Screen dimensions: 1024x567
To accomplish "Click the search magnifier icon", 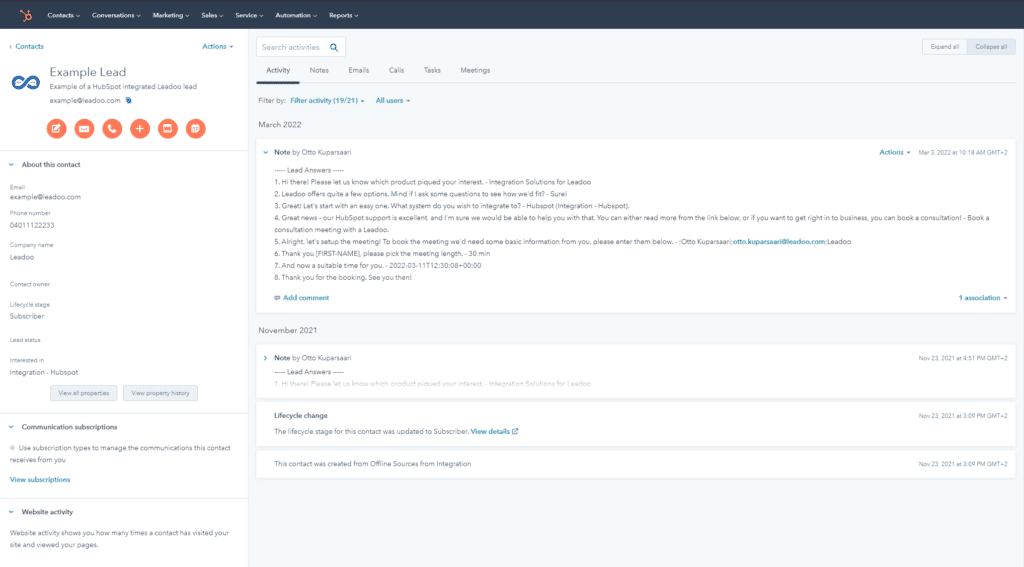I will click(x=334, y=47).
